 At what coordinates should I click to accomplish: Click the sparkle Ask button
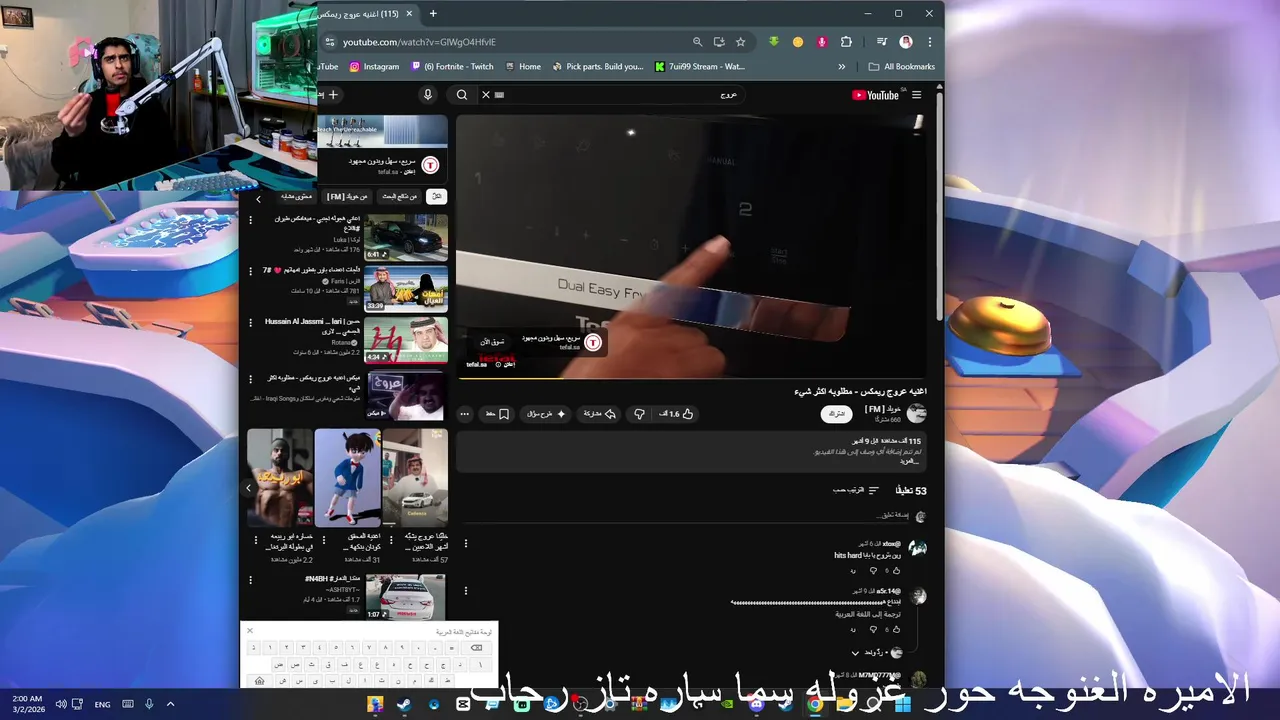pyautogui.click(x=547, y=414)
